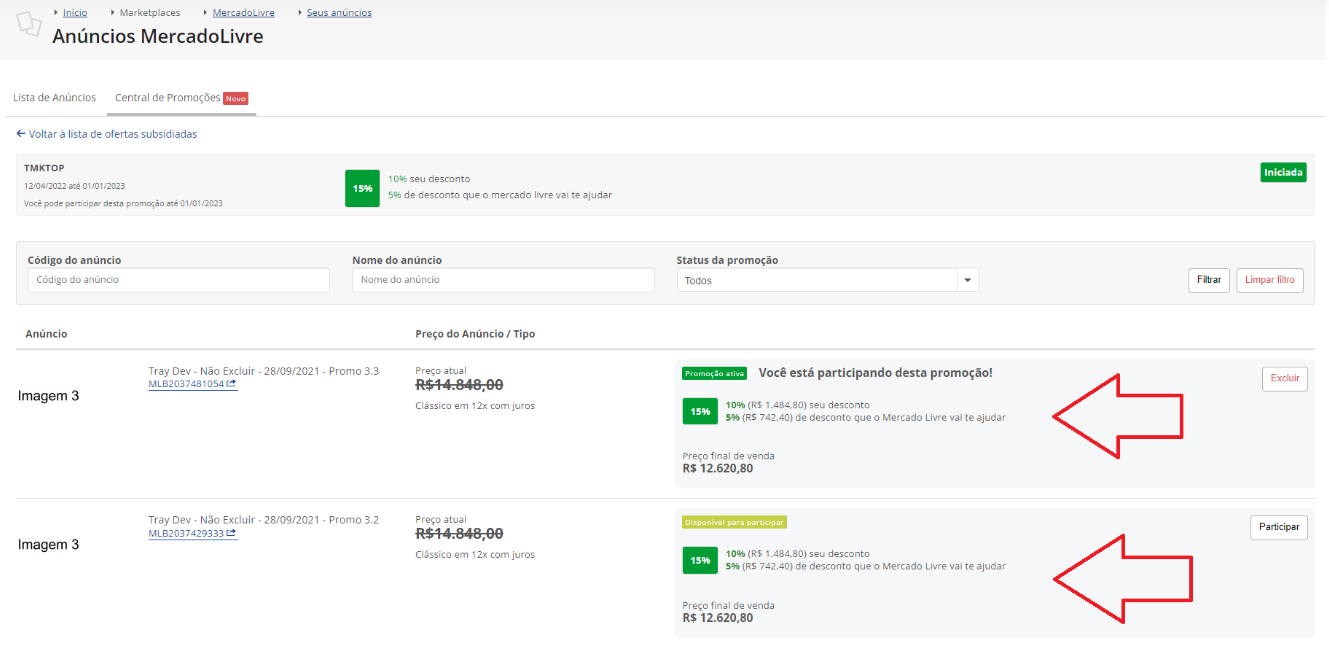This screenshot has height=647, width=1329.
Task: Click the struck-through price in the Promo 3.3 row
Action: tap(459, 385)
